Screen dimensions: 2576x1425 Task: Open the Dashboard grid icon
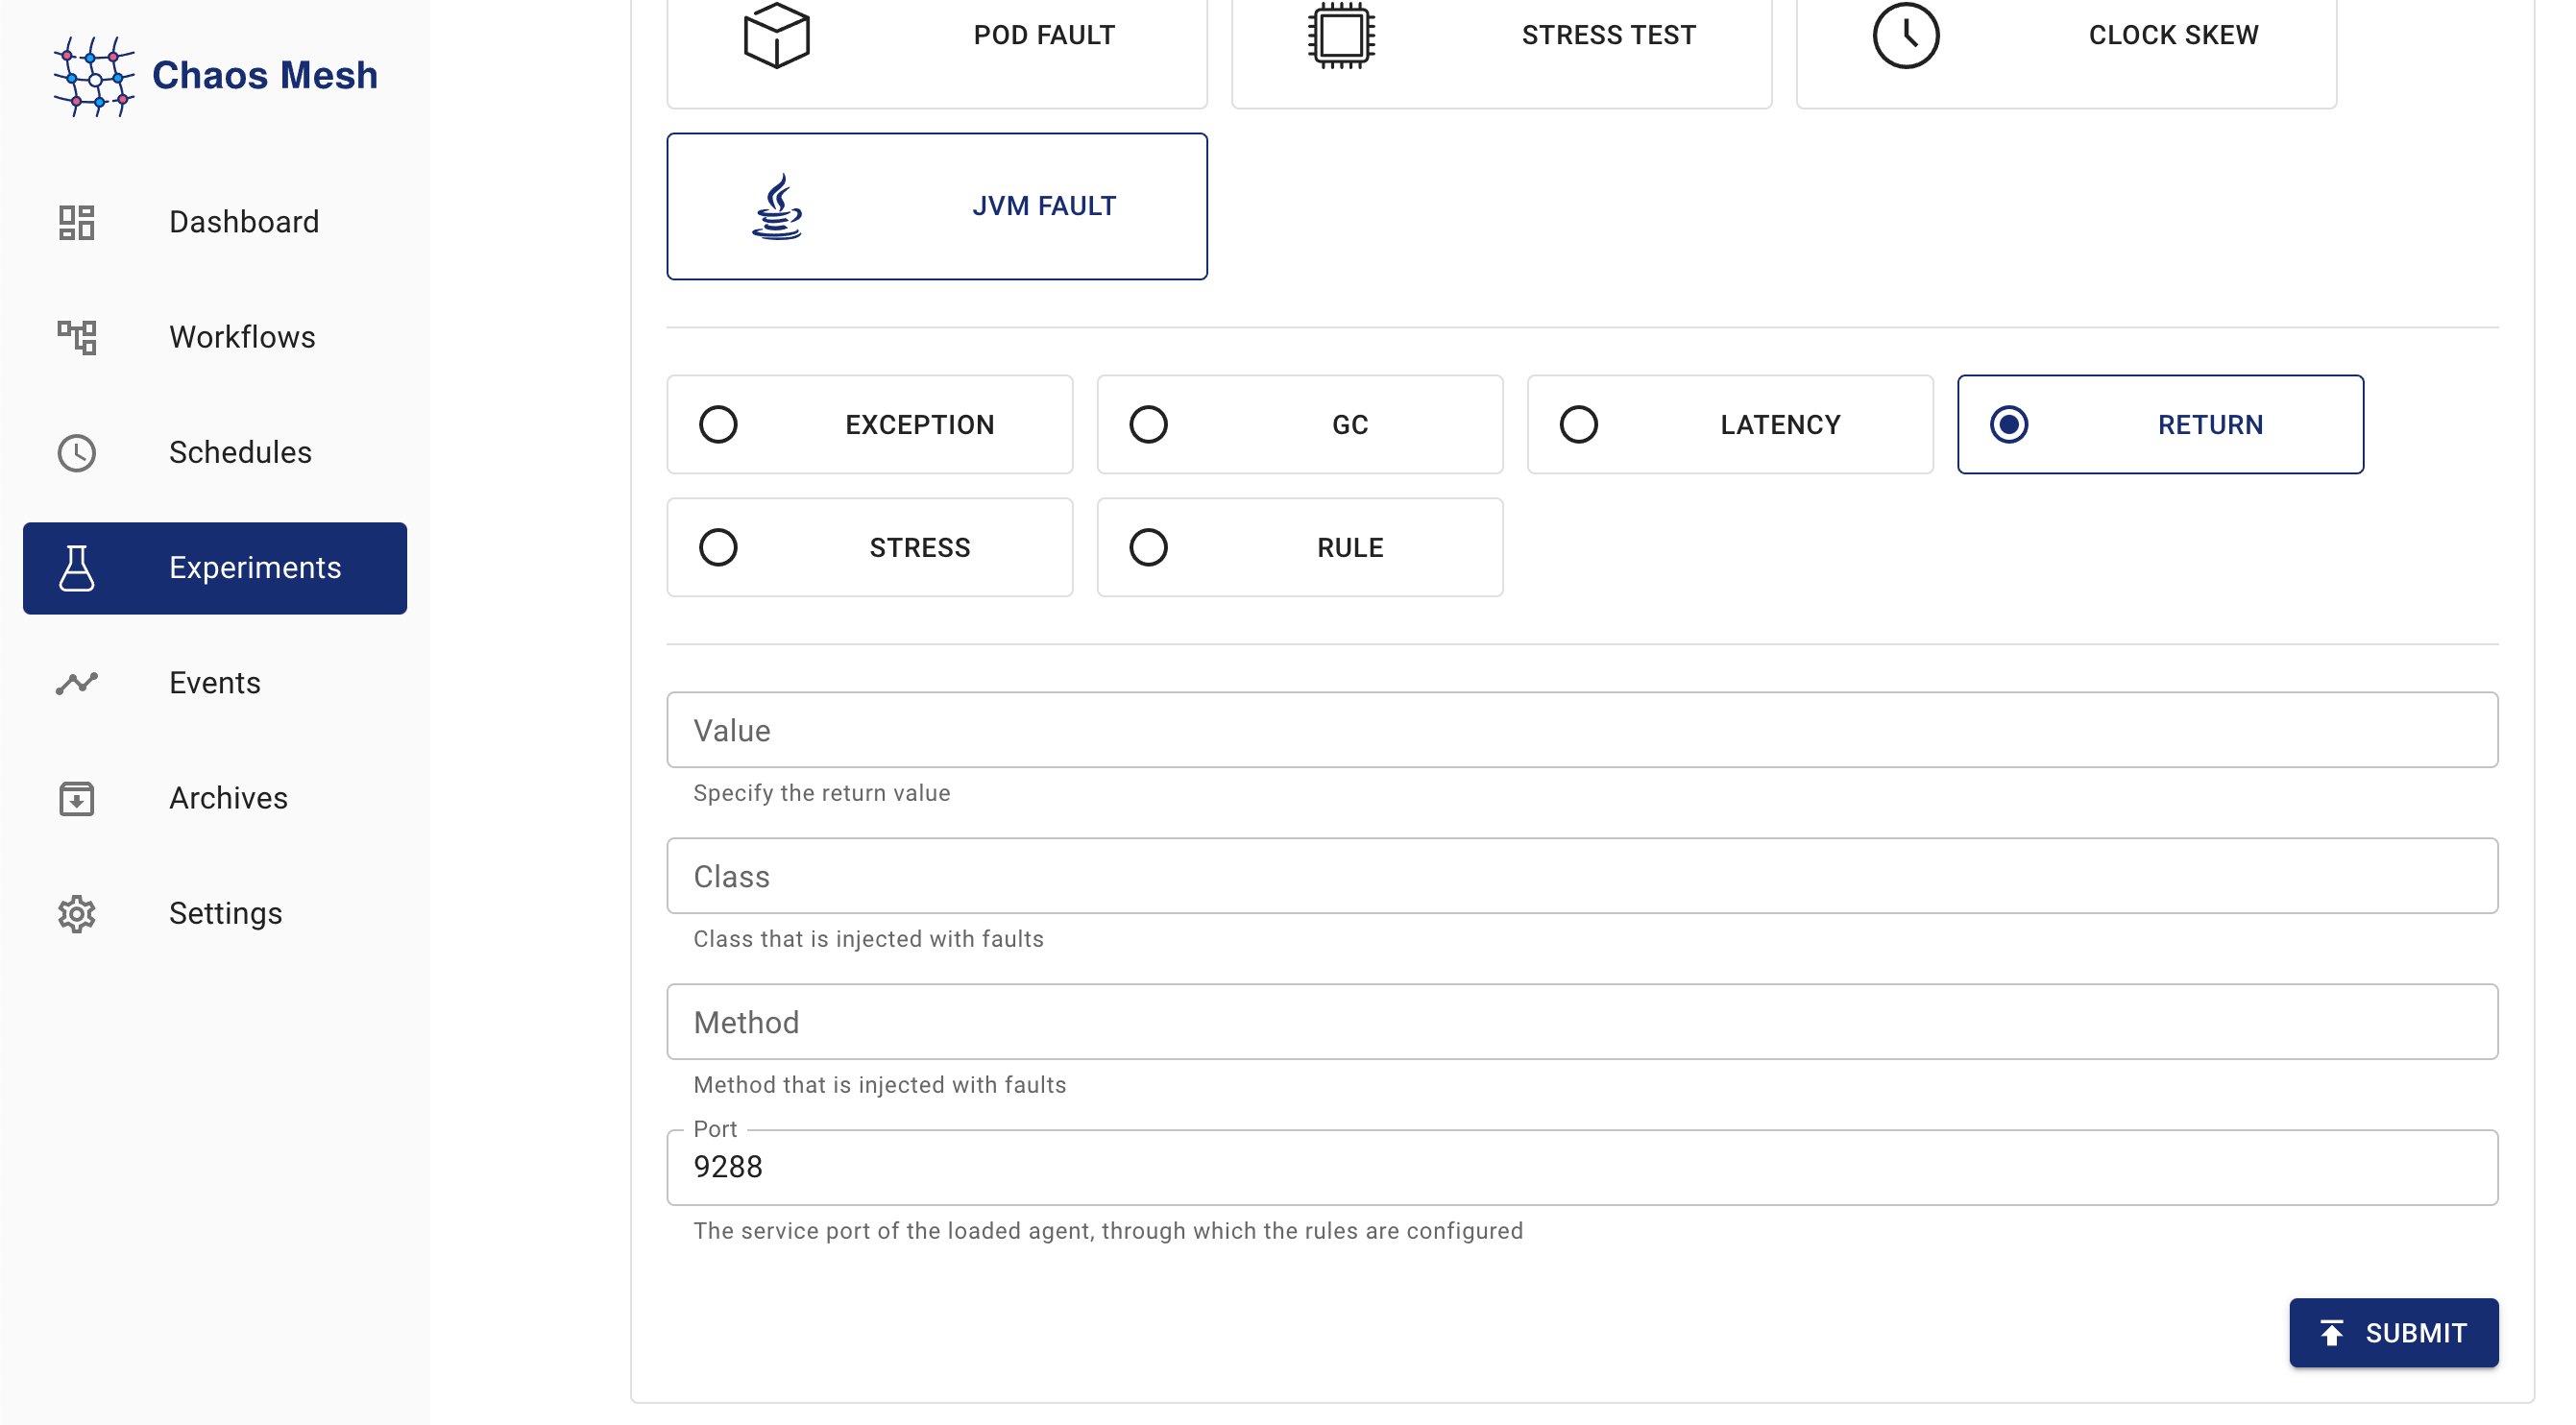(x=76, y=222)
